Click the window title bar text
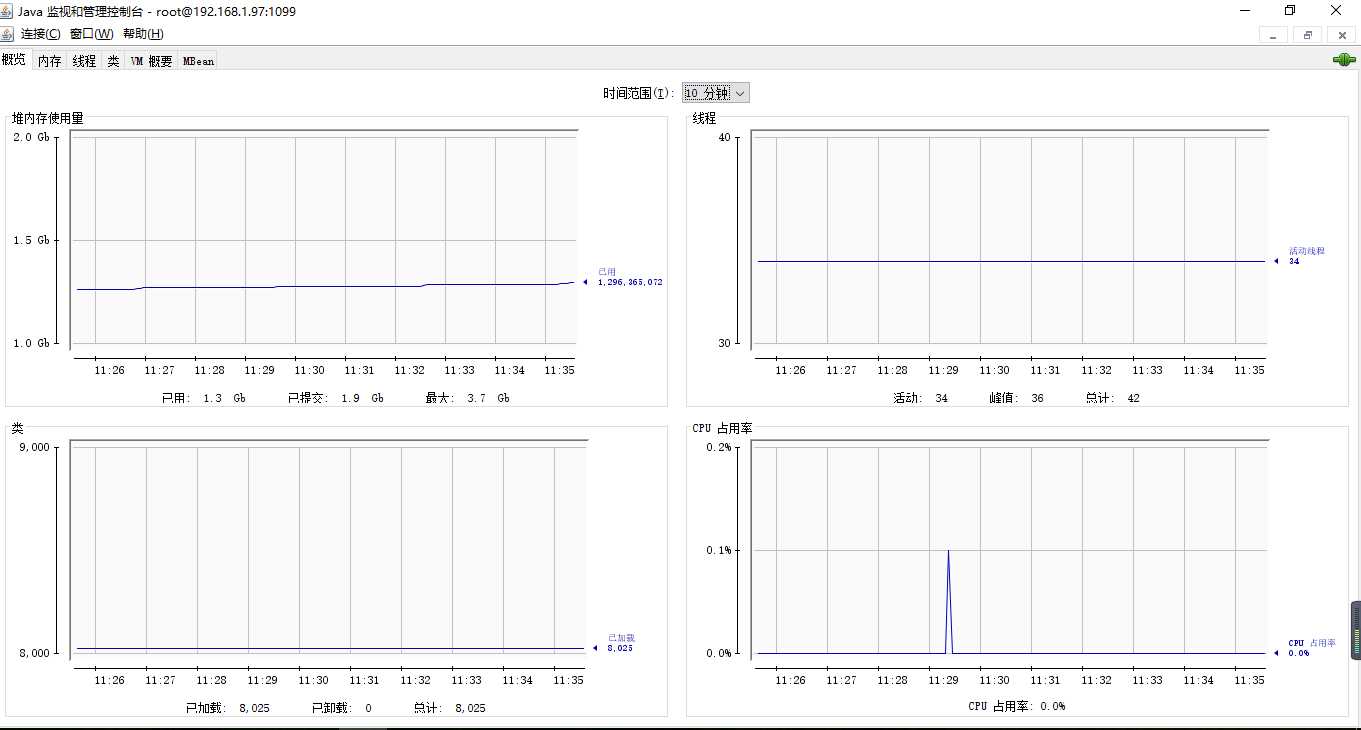The height and width of the screenshot is (730, 1361). coord(157,11)
